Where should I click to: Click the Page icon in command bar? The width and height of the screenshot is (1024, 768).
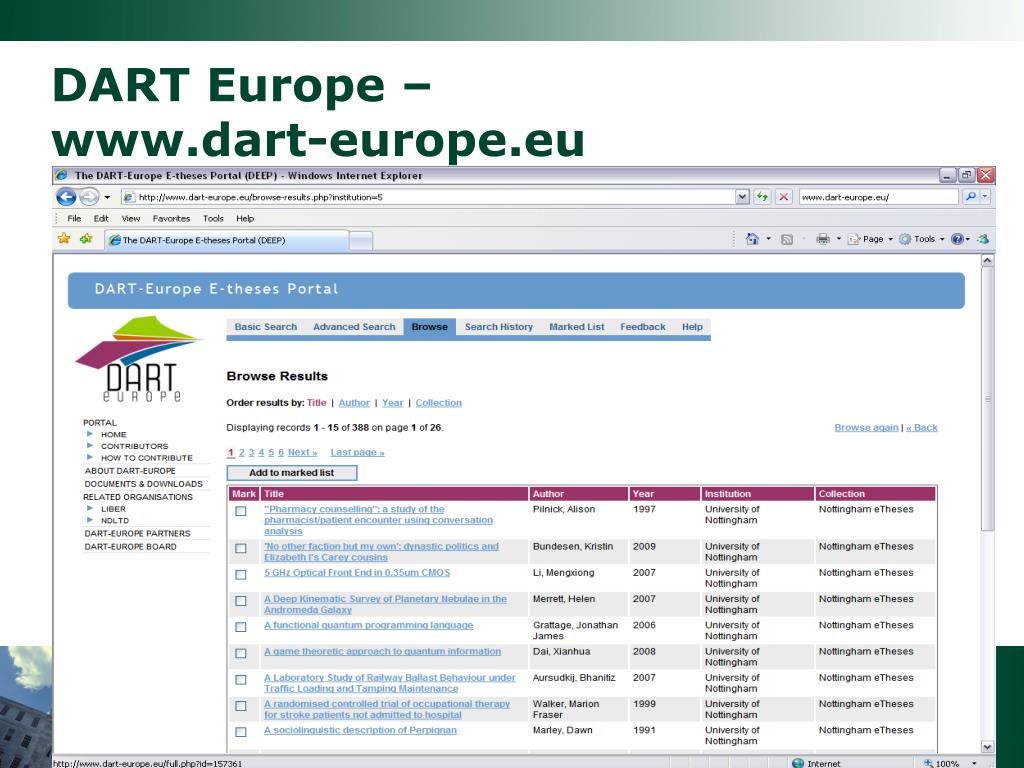click(854, 239)
